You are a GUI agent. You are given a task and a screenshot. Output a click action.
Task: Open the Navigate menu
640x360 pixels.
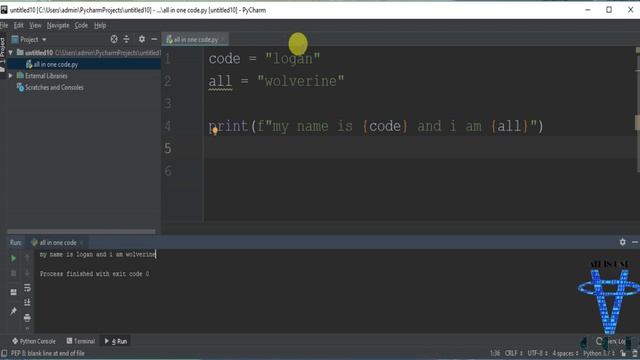click(x=58, y=25)
